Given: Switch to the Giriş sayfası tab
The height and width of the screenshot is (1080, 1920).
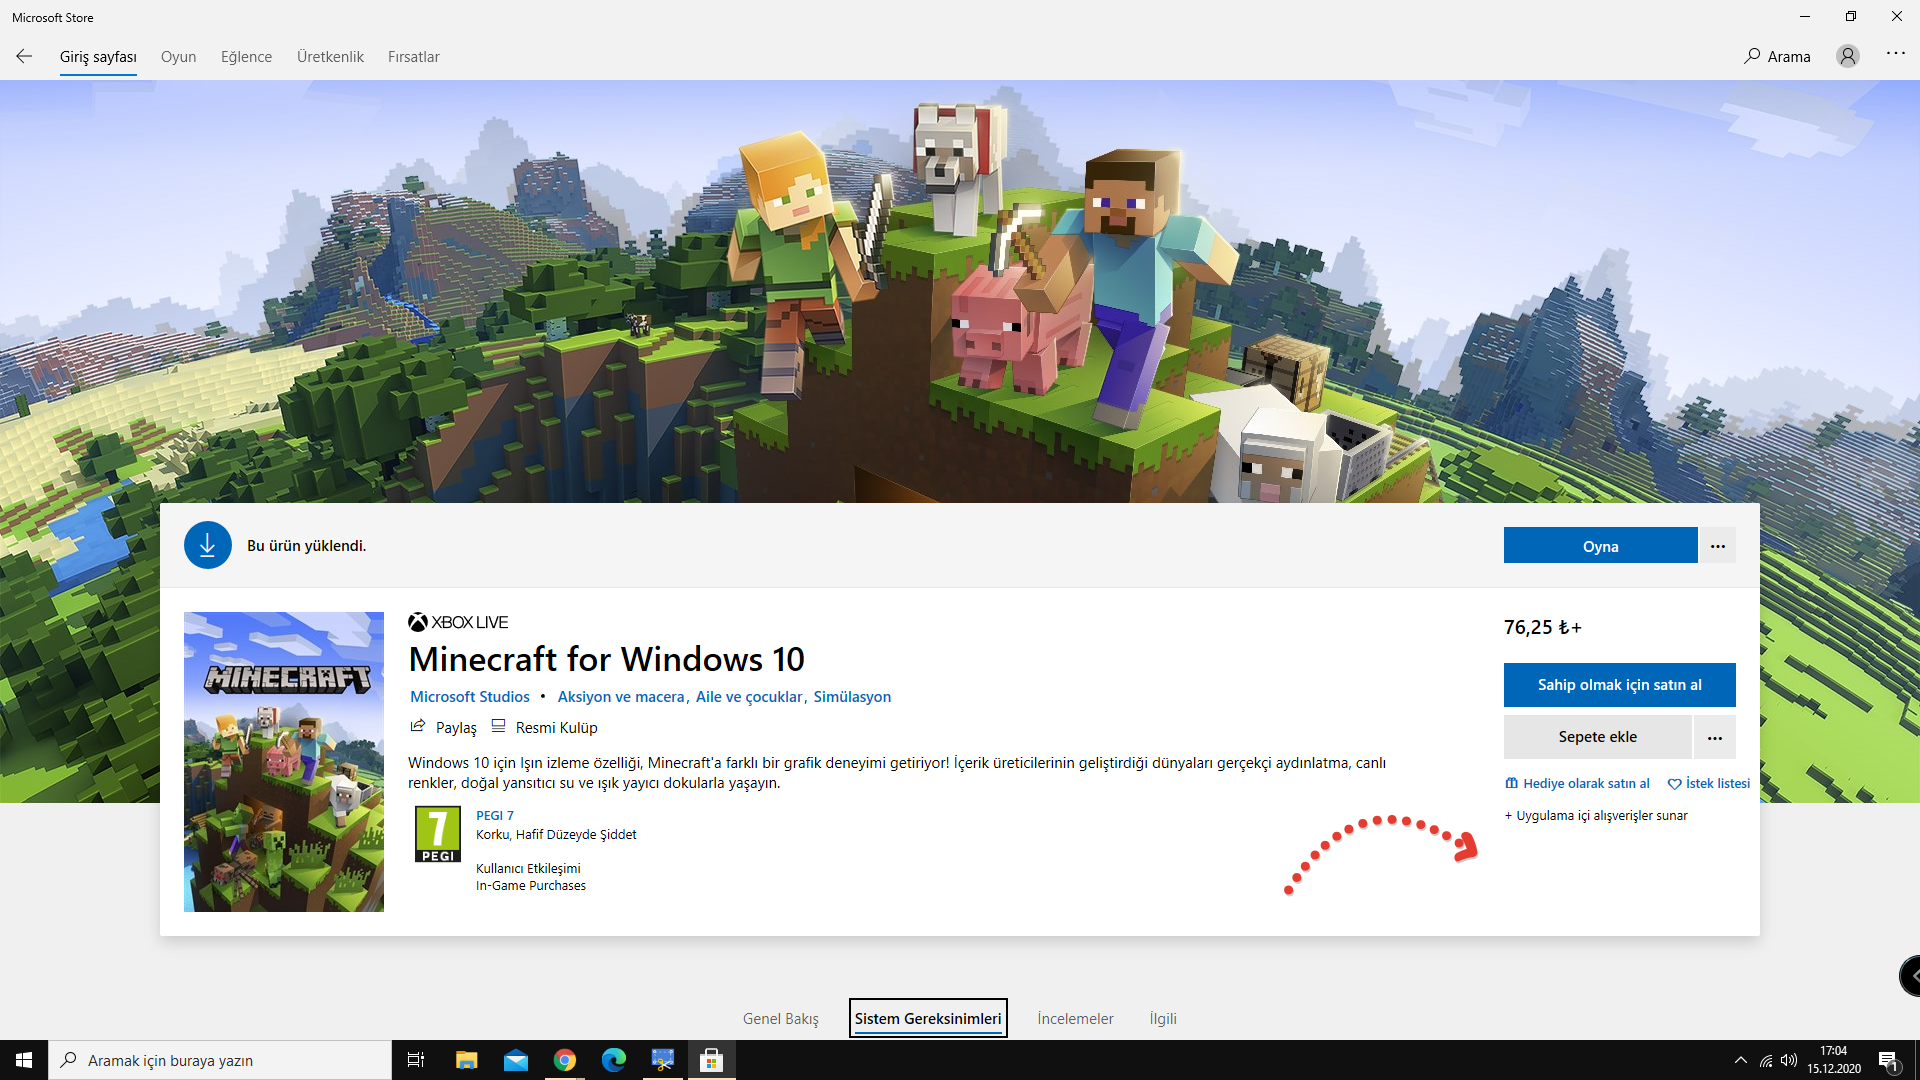Looking at the screenshot, I should click(x=98, y=57).
